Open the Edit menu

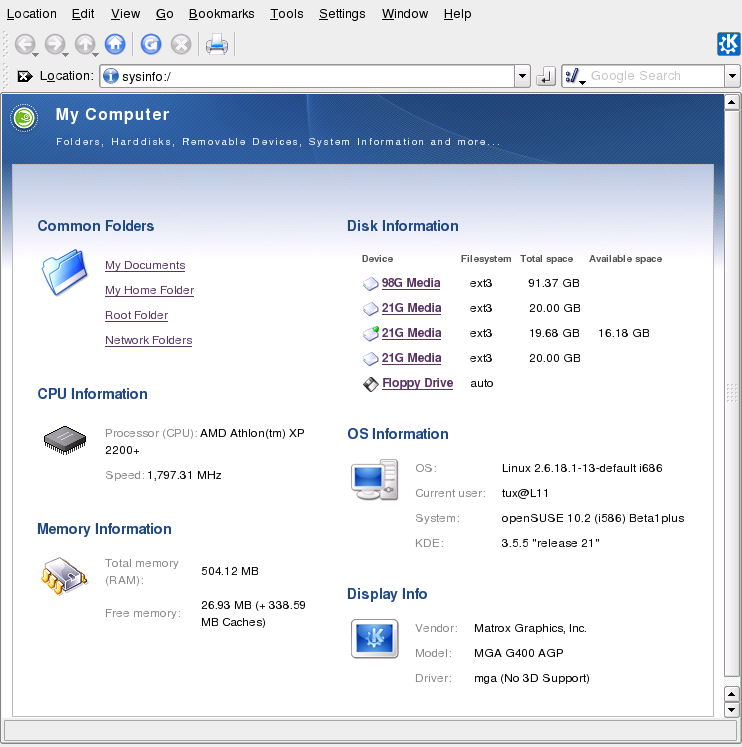[x=83, y=14]
